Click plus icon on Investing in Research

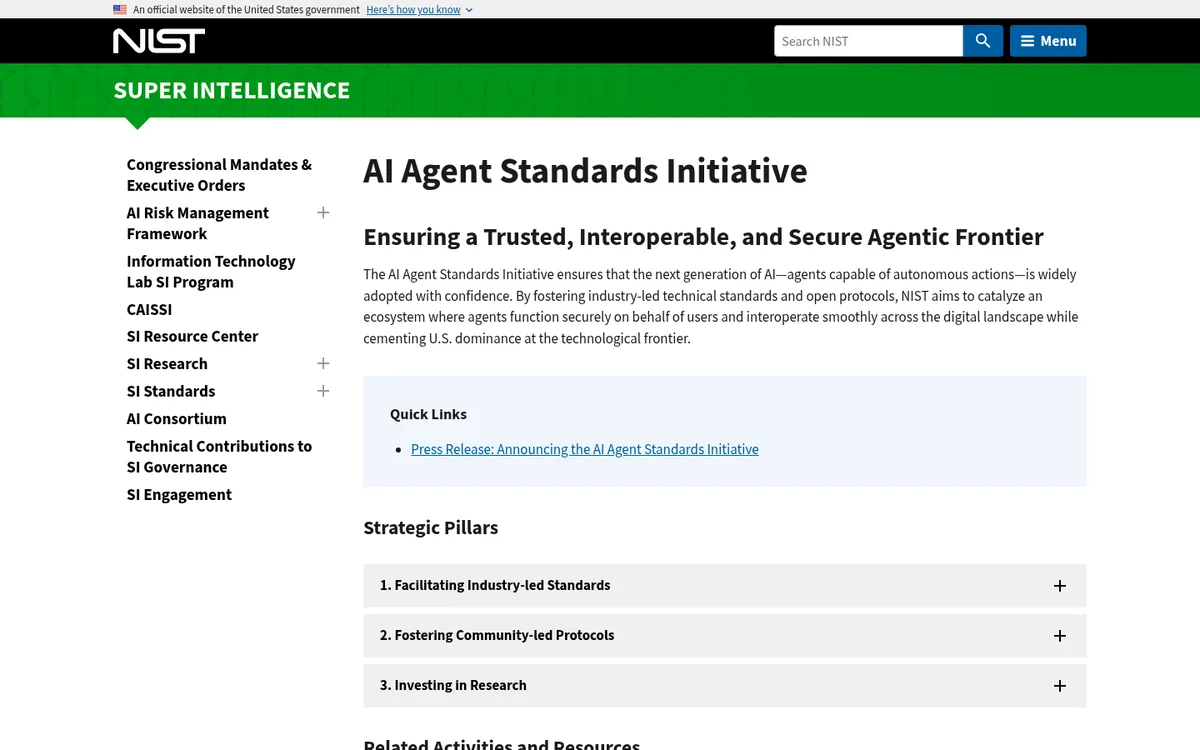click(x=1060, y=686)
